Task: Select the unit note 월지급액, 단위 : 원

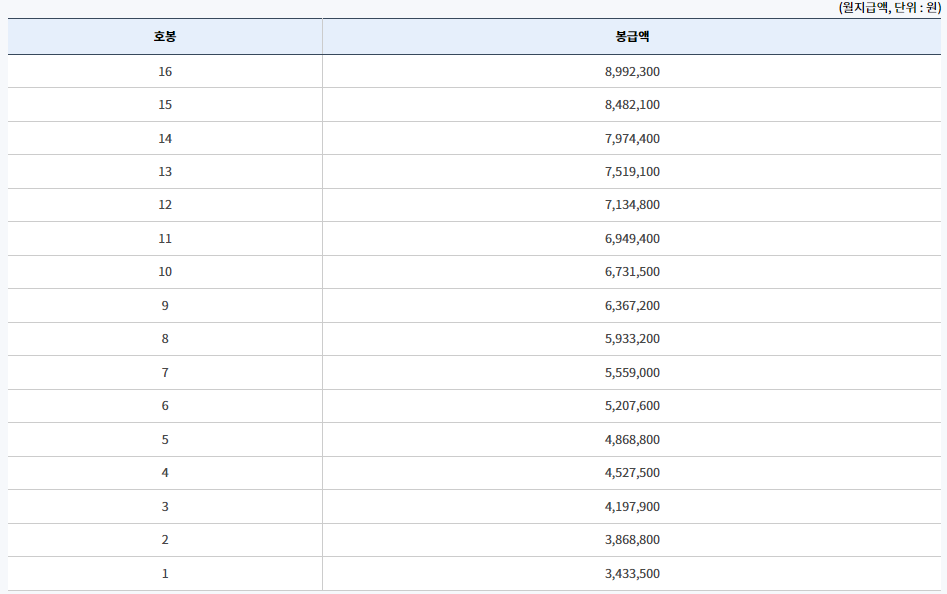Action: (x=889, y=8)
